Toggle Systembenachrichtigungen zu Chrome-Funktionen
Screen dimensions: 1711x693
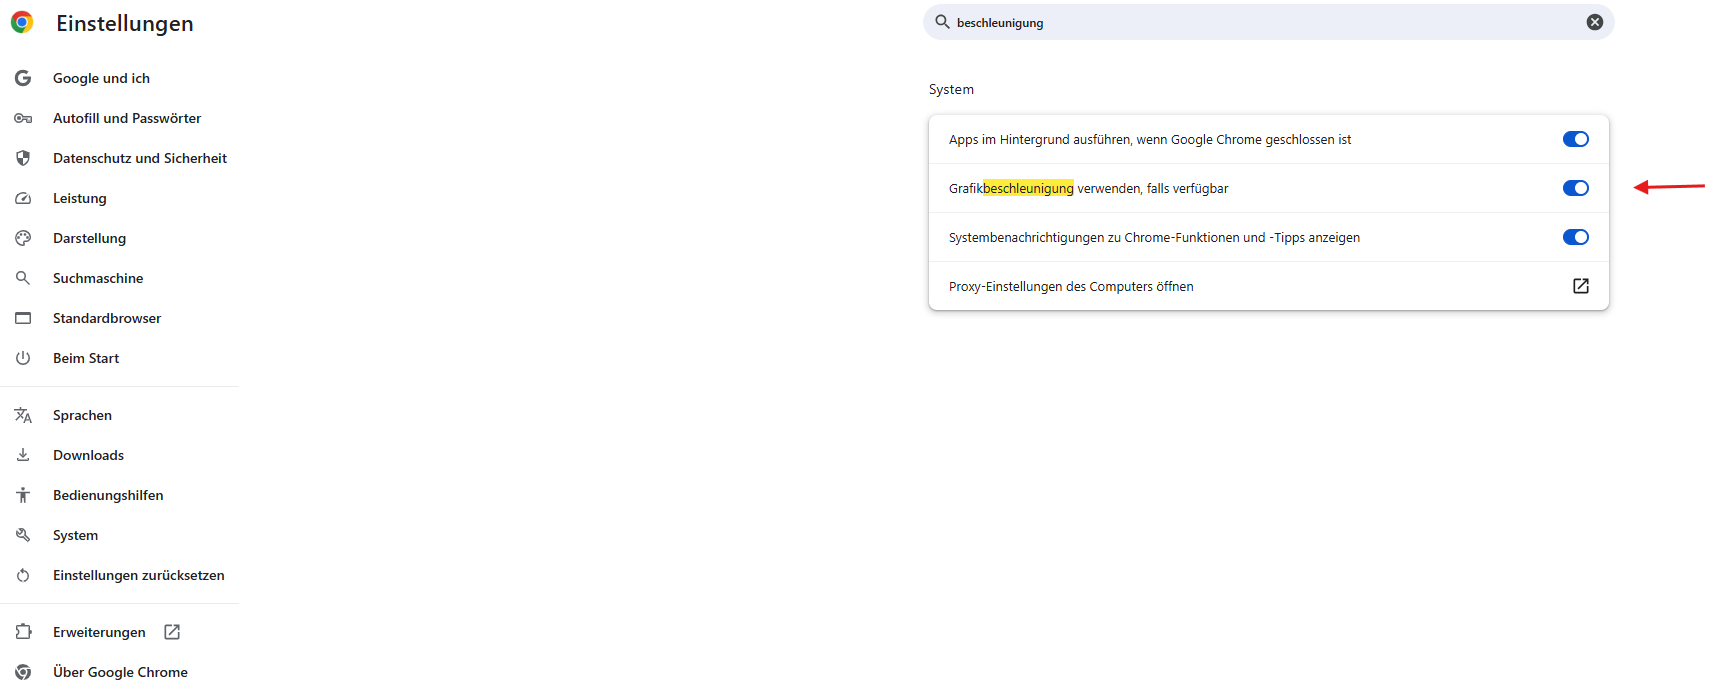(1576, 237)
